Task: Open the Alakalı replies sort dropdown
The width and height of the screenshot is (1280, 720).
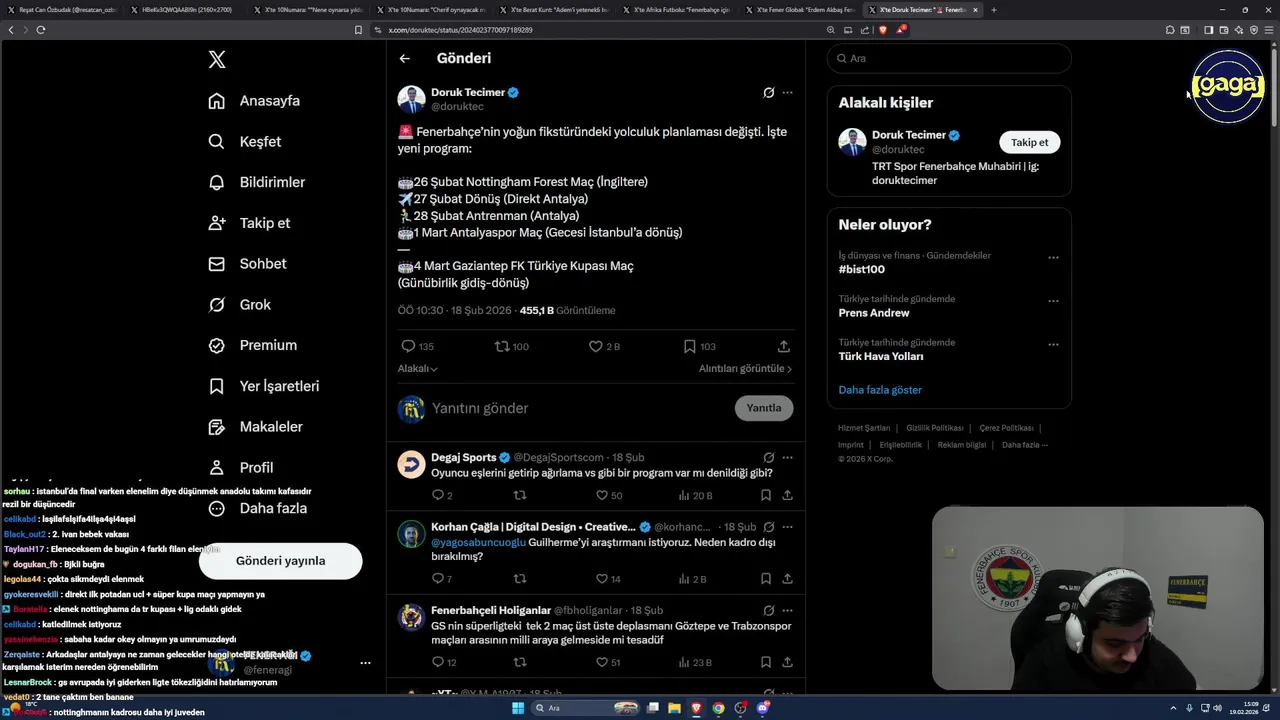Action: 418,369
